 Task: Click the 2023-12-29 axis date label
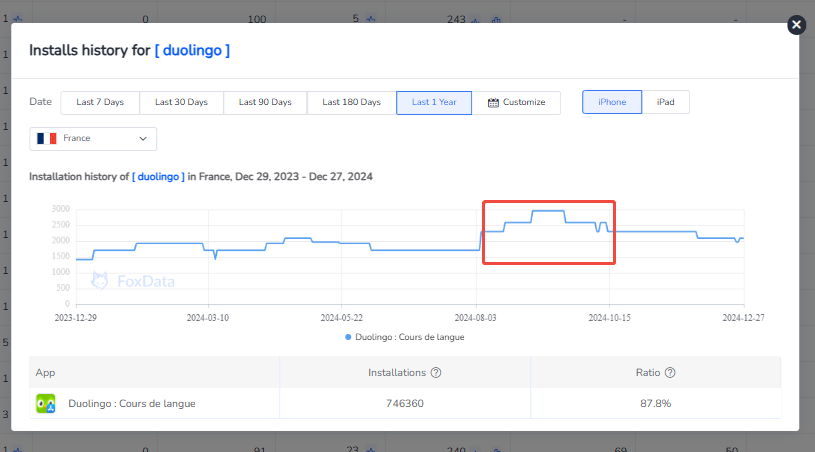75,317
